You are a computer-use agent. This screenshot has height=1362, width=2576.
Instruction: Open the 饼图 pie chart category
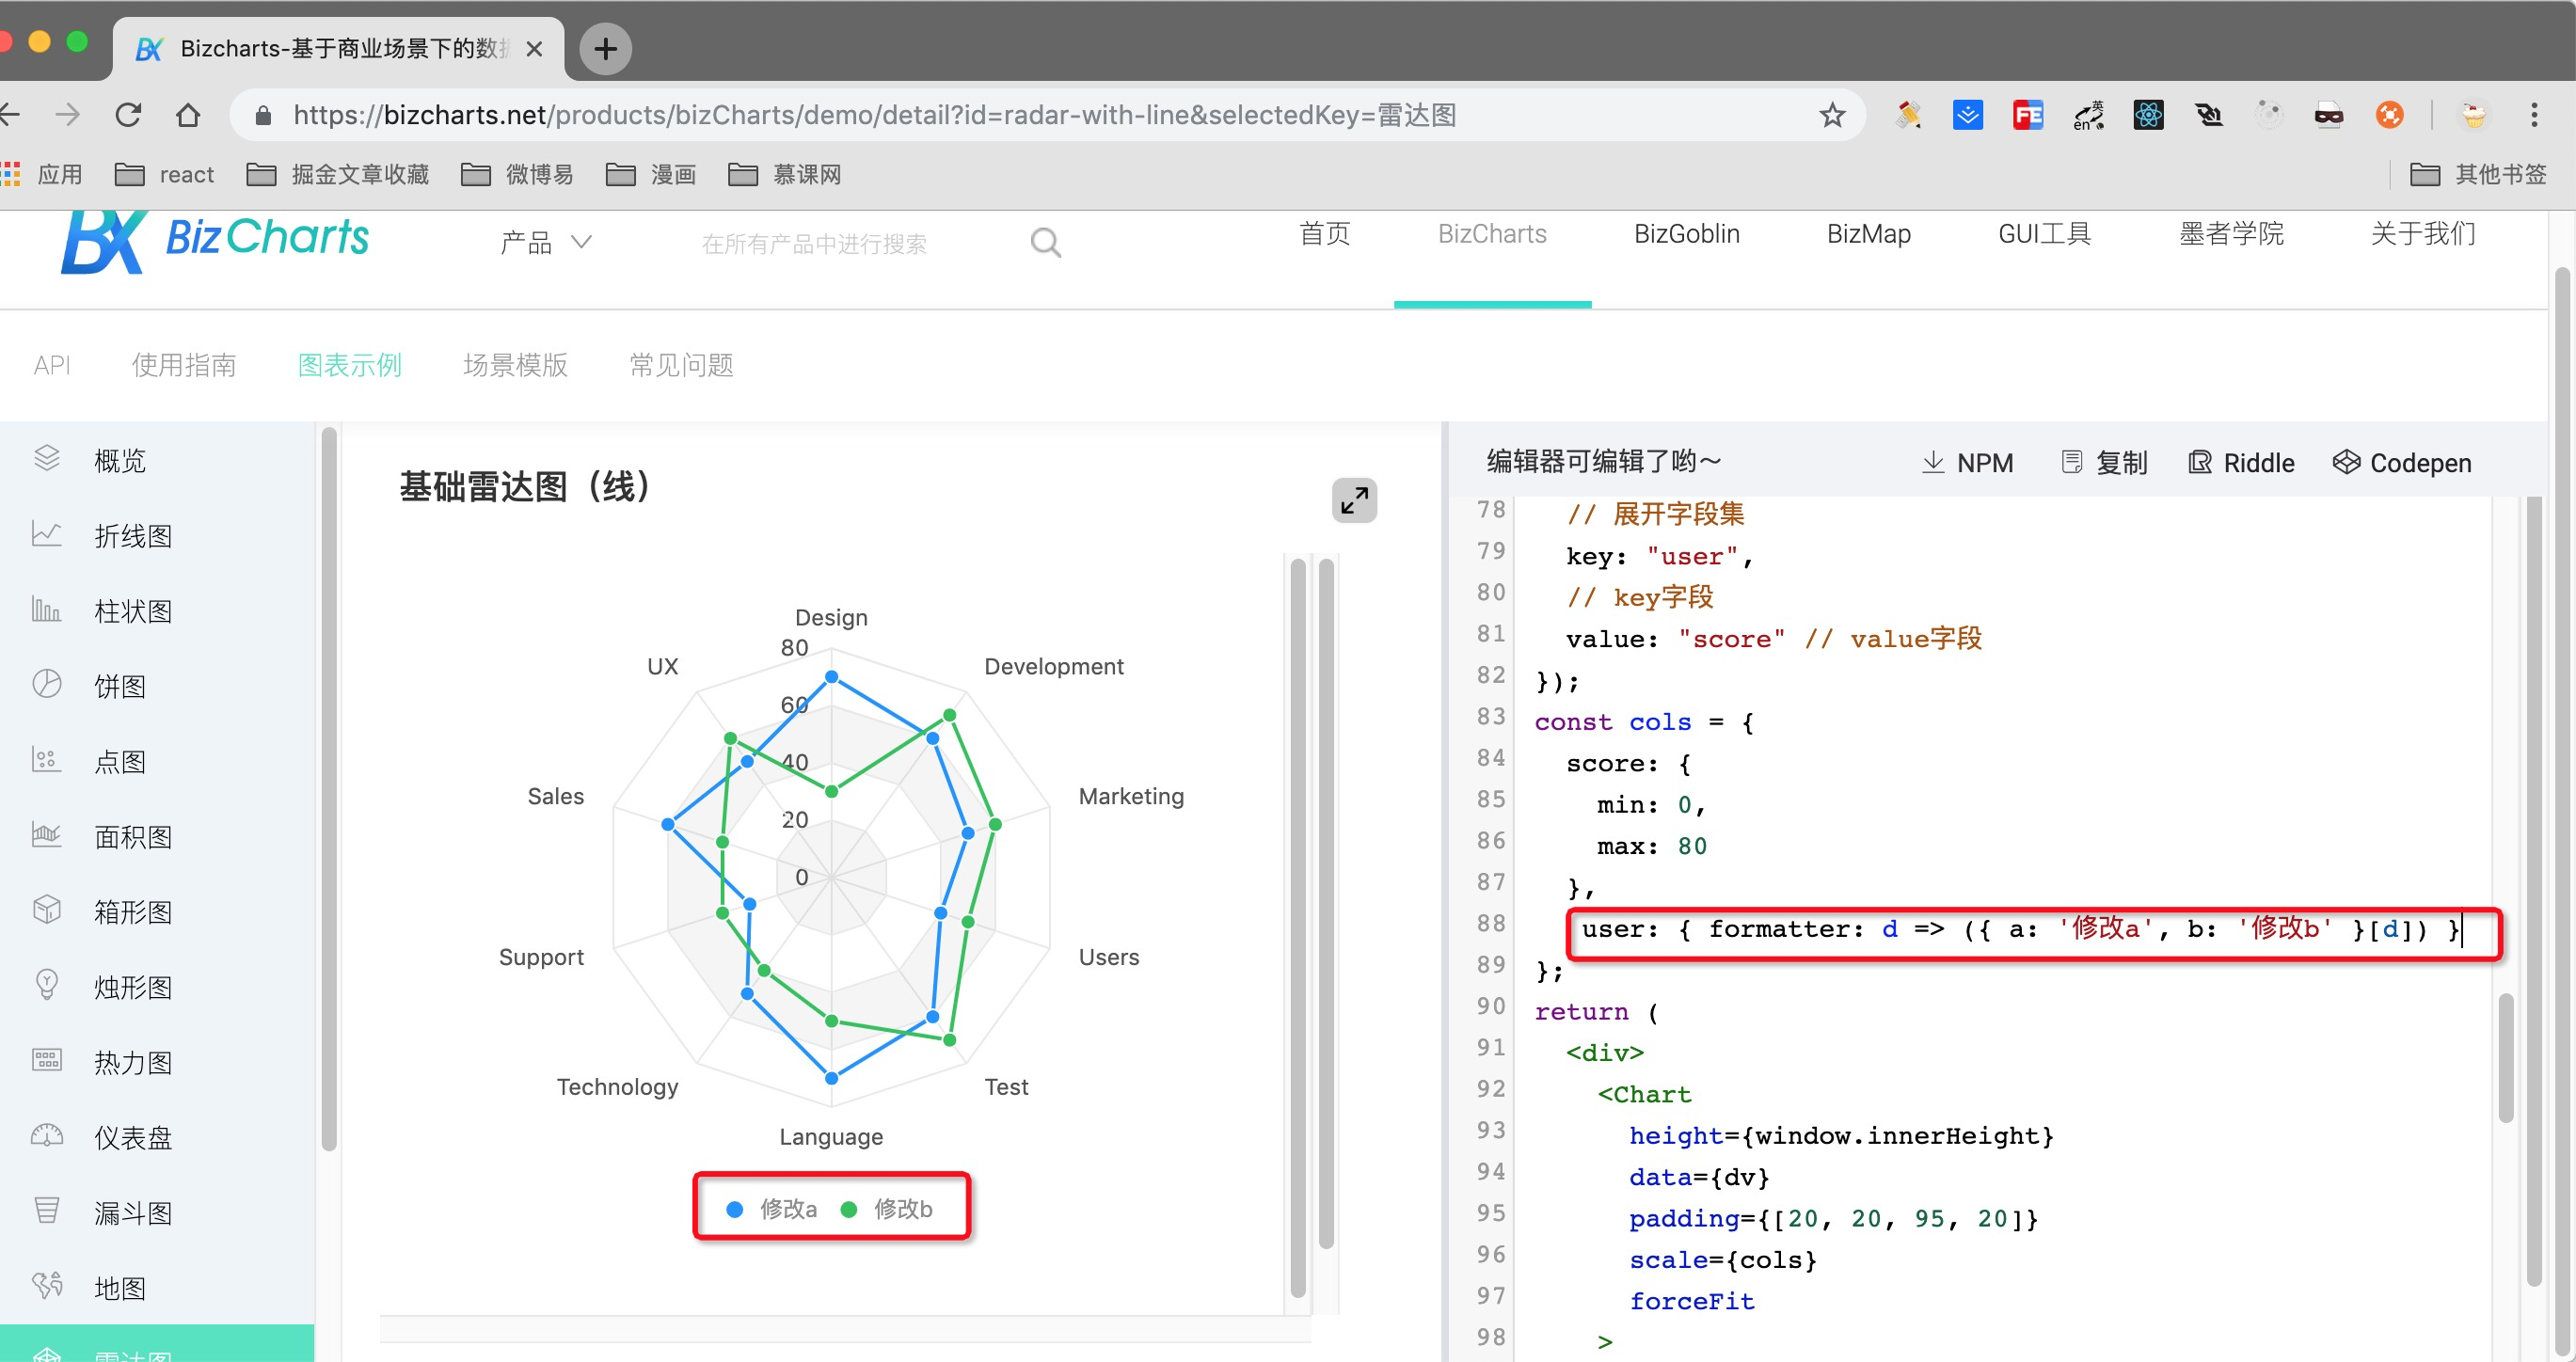tap(119, 686)
